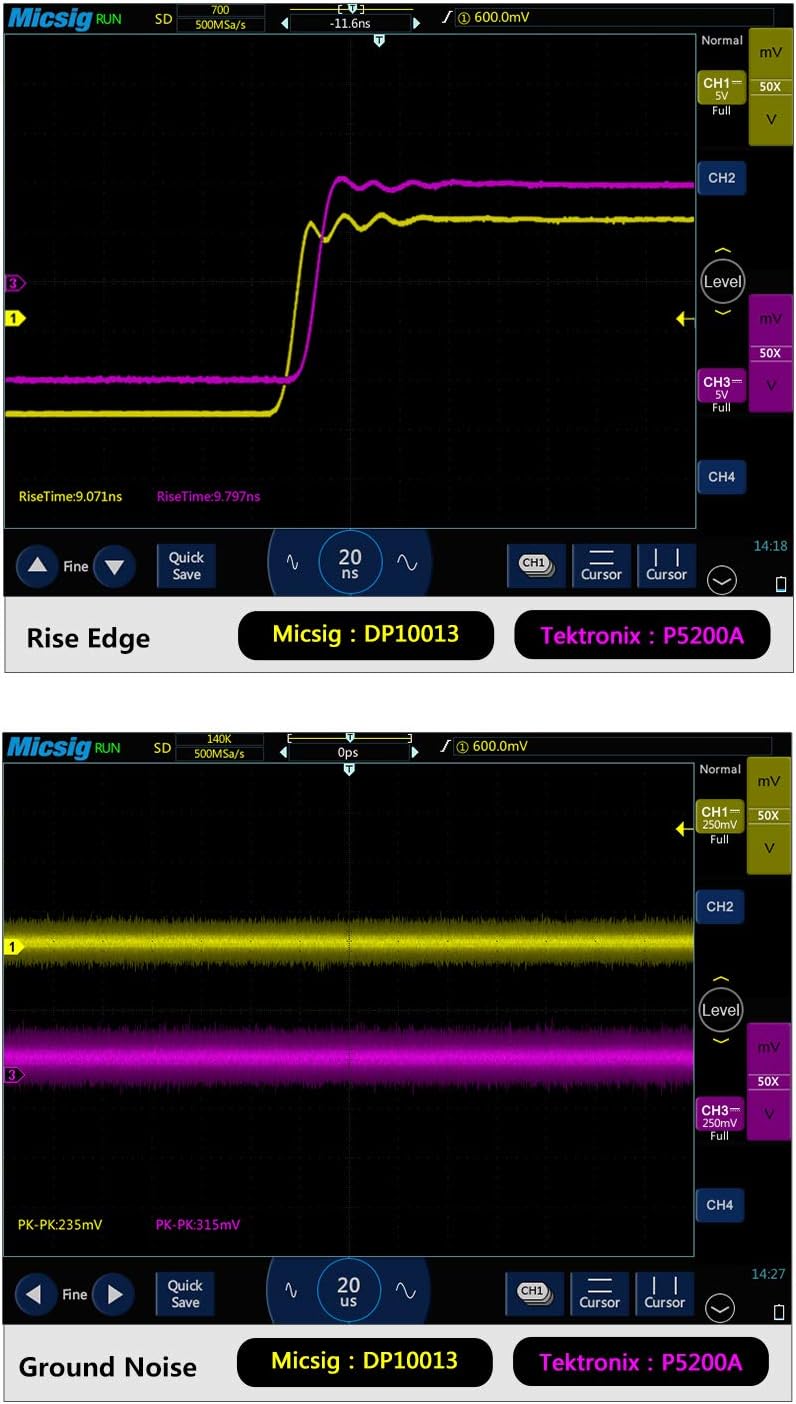Toggle RUN state in the Rise Edge screen
This screenshot has height=1404, width=796.
pos(109,19)
